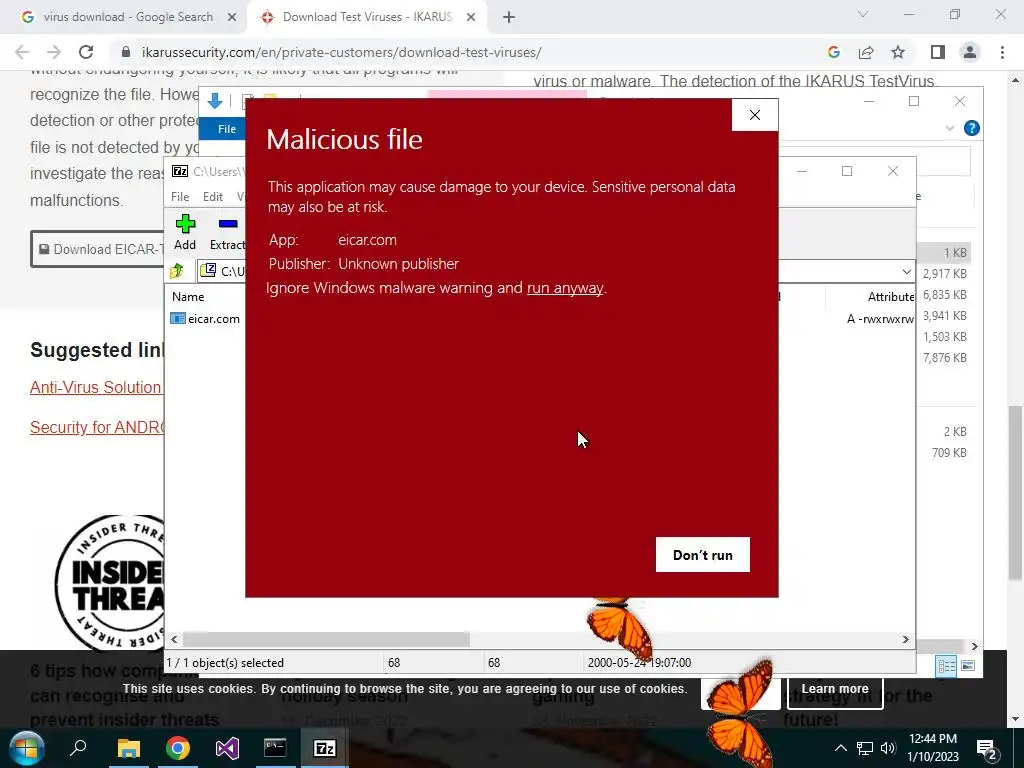Open the File menu in 7-Zip
Image resolution: width=1024 pixels, height=768 pixels.
[180, 197]
